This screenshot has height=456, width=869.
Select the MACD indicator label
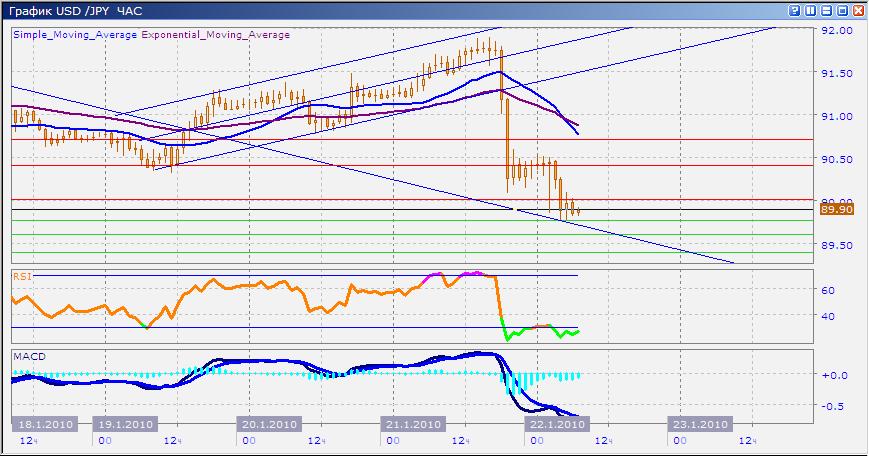click(29, 356)
